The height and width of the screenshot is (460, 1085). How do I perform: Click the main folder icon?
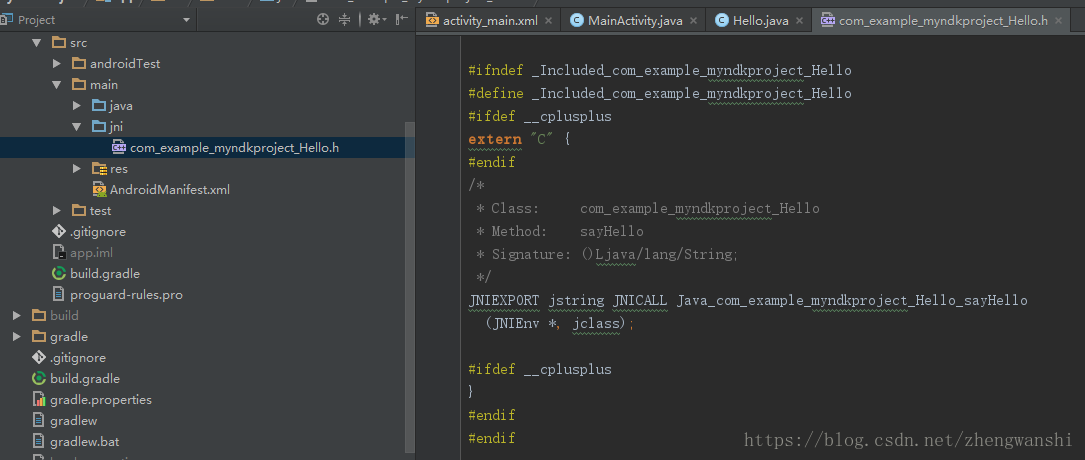79,84
